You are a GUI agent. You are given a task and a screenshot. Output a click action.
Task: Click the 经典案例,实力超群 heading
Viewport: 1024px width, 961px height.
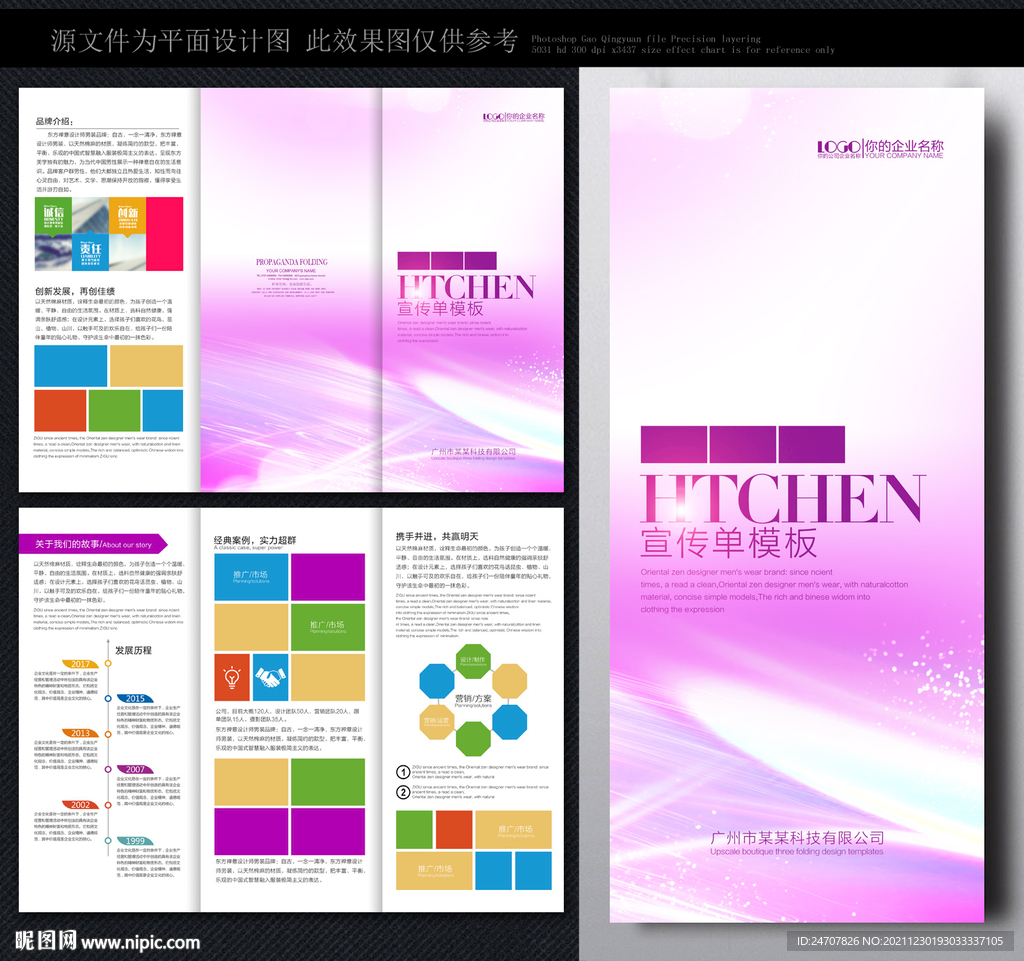[x=255, y=540]
